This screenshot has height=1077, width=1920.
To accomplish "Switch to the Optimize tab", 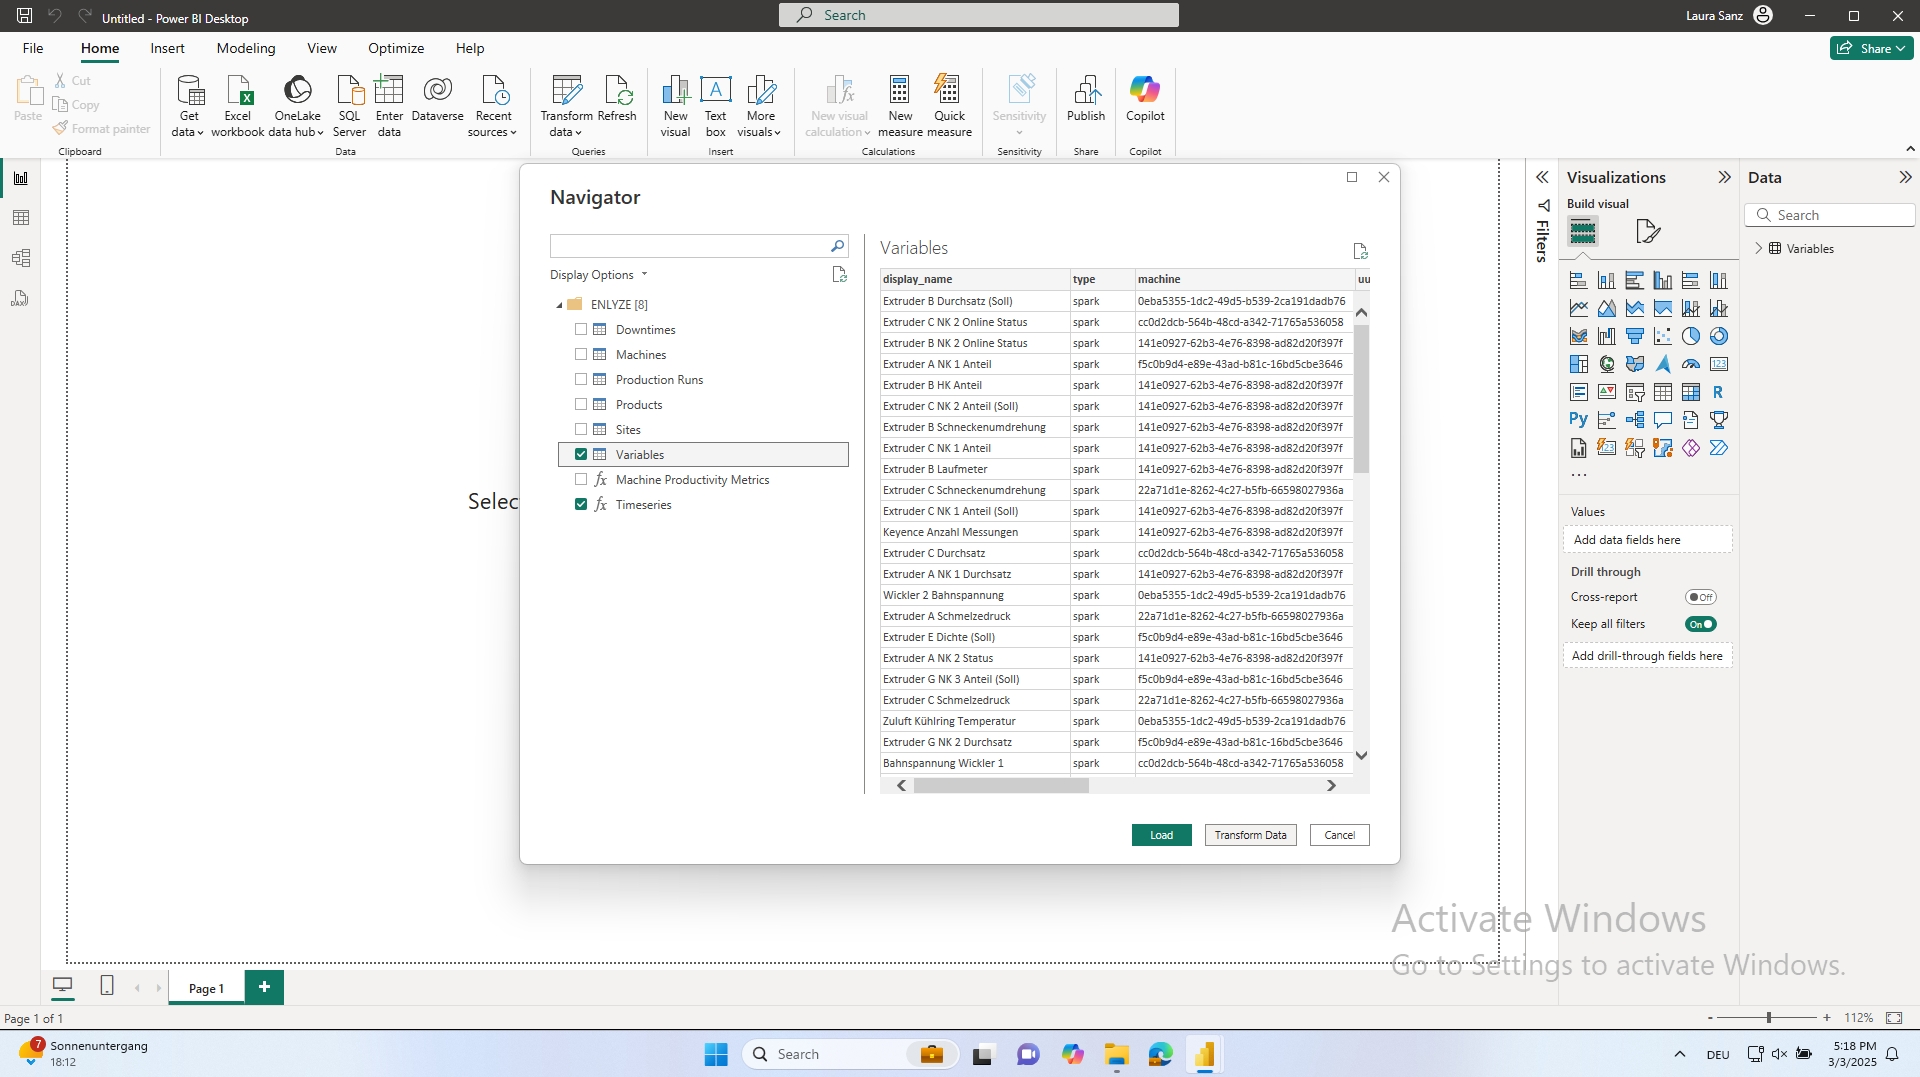I will pyautogui.click(x=395, y=48).
